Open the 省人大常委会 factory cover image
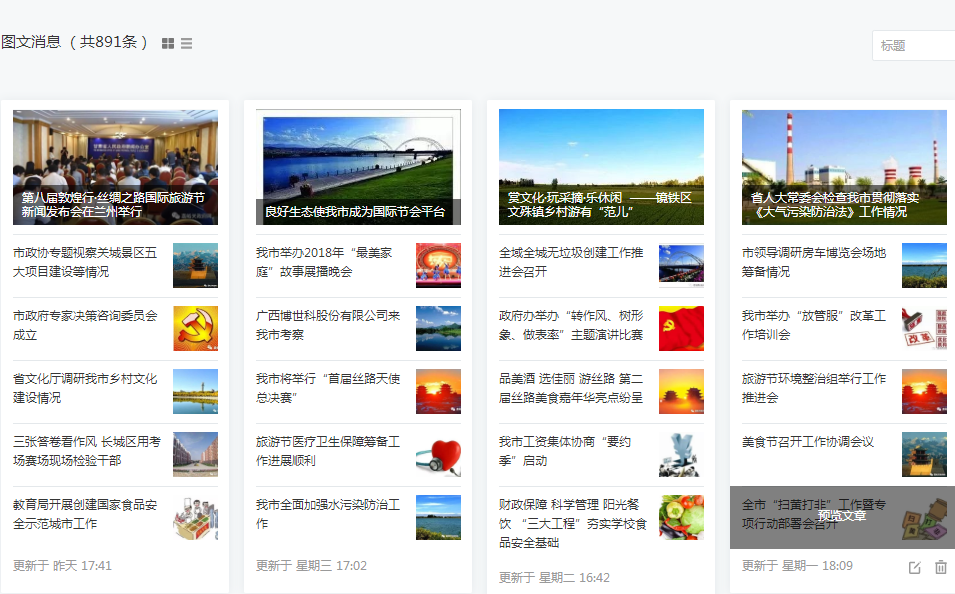 pos(844,167)
